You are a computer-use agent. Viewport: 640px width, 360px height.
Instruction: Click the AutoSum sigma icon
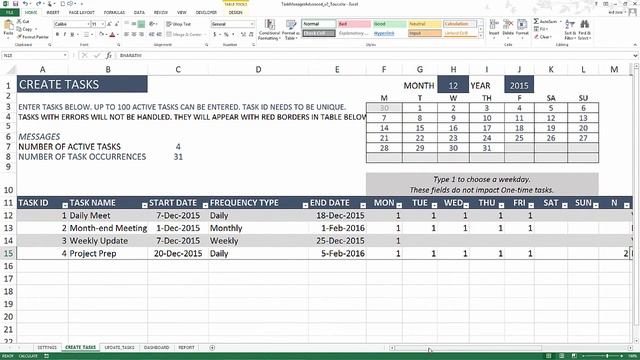(x=536, y=21)
